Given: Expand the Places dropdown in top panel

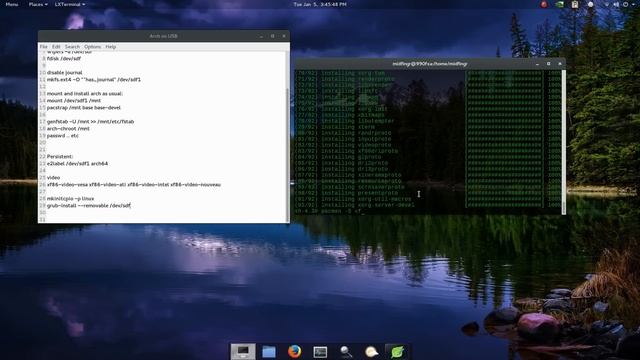Looking at the screenshot, I should point(38,4).
